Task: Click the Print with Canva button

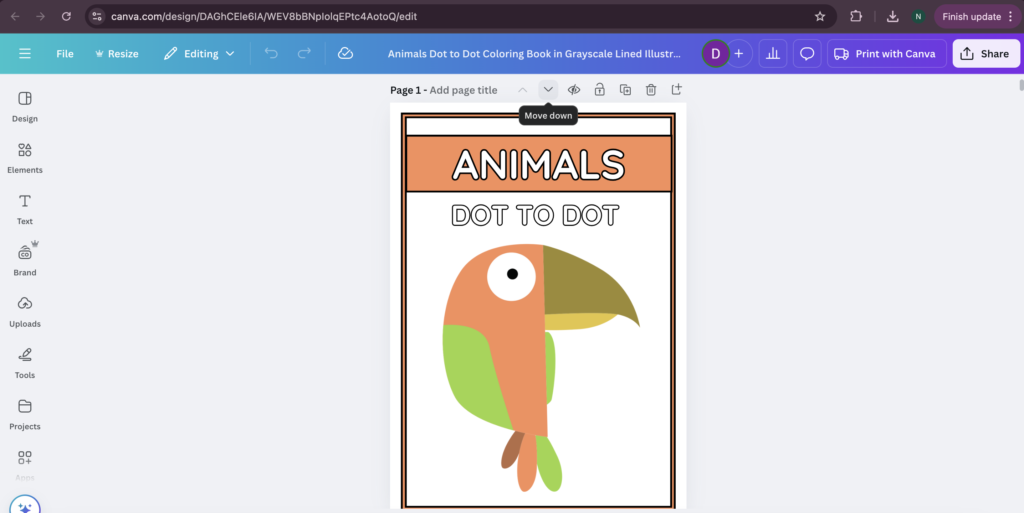Action: coord(884,54)
